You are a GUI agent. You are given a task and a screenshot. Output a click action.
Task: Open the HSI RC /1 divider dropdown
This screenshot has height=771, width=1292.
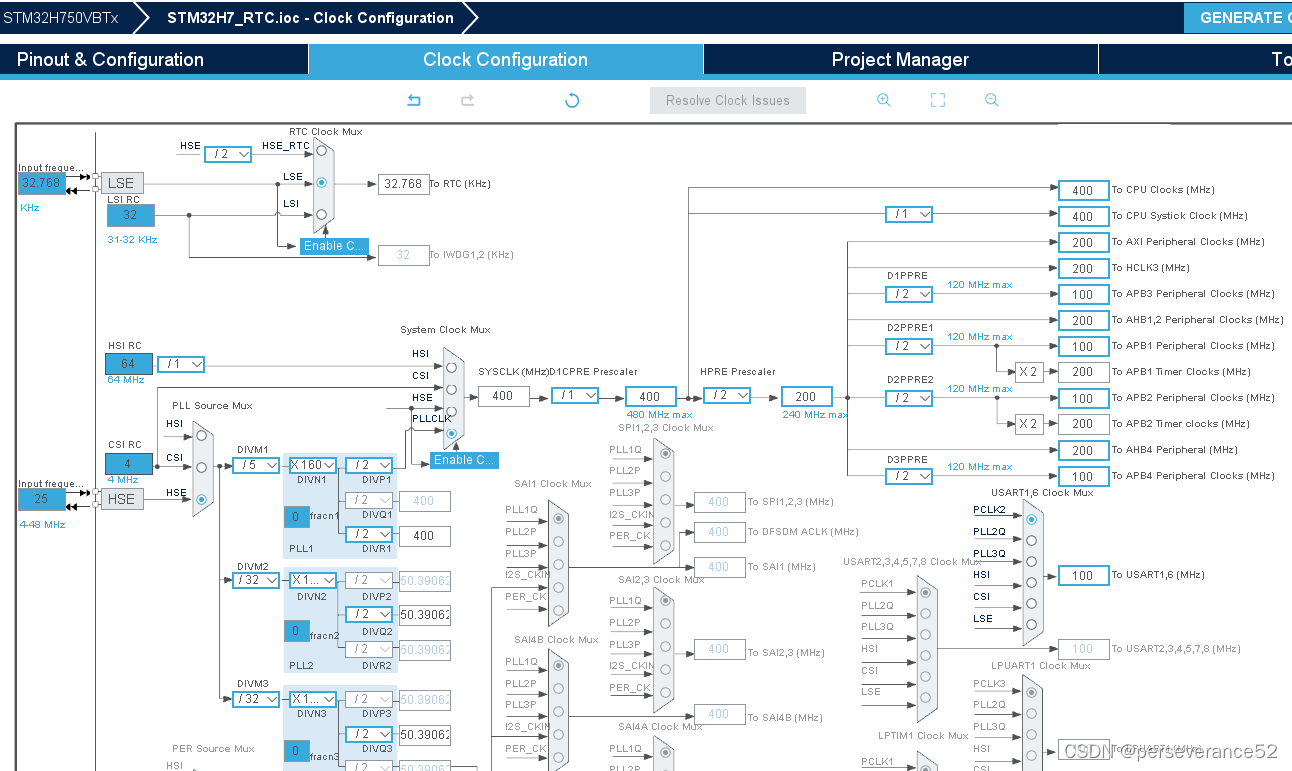pyautogui.click(x=181, y=364)
